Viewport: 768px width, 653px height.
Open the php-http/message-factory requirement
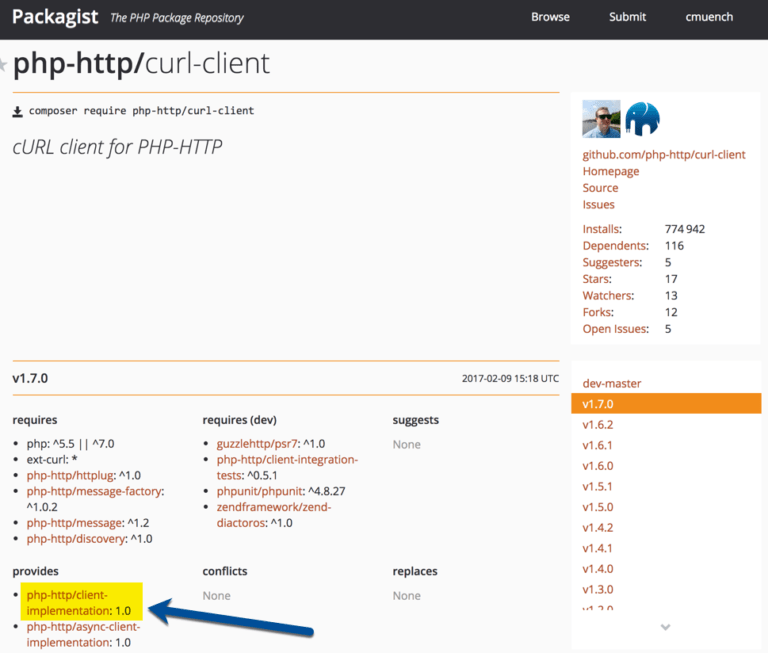[x=94, y=491]
